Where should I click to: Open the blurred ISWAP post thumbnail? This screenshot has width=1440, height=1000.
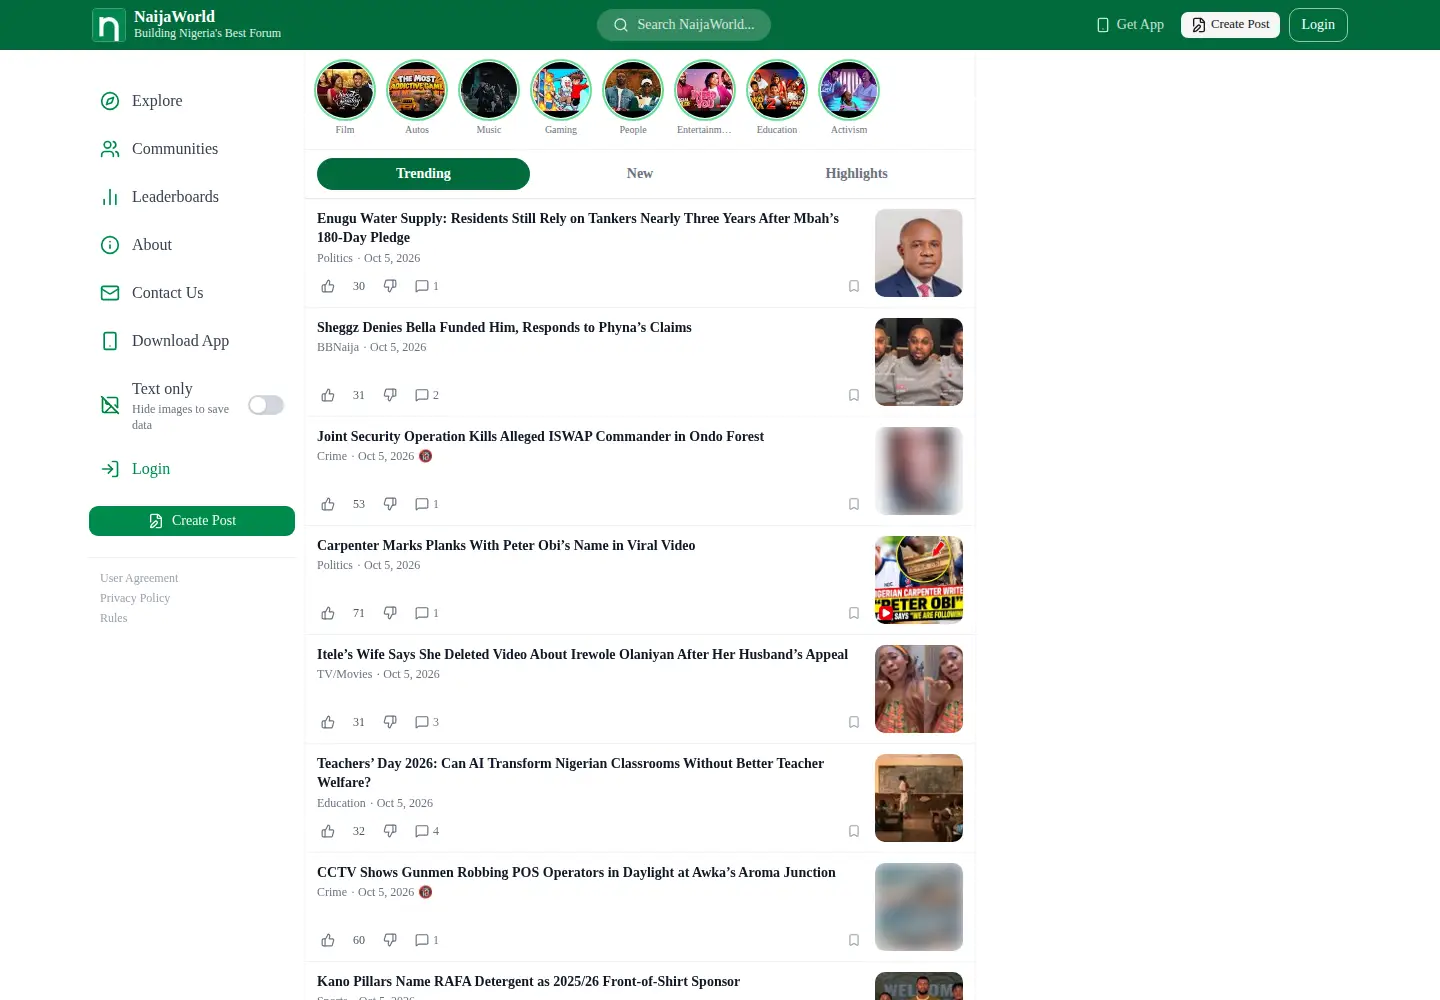(919, 471)
